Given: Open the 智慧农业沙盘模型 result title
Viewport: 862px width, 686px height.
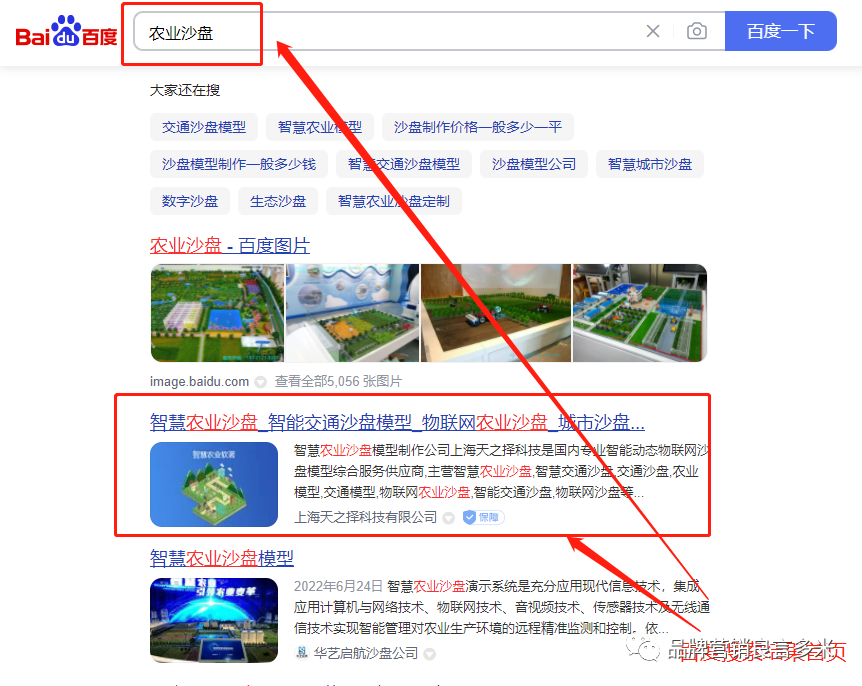Looking at the screenshot, I should (222, 558).
